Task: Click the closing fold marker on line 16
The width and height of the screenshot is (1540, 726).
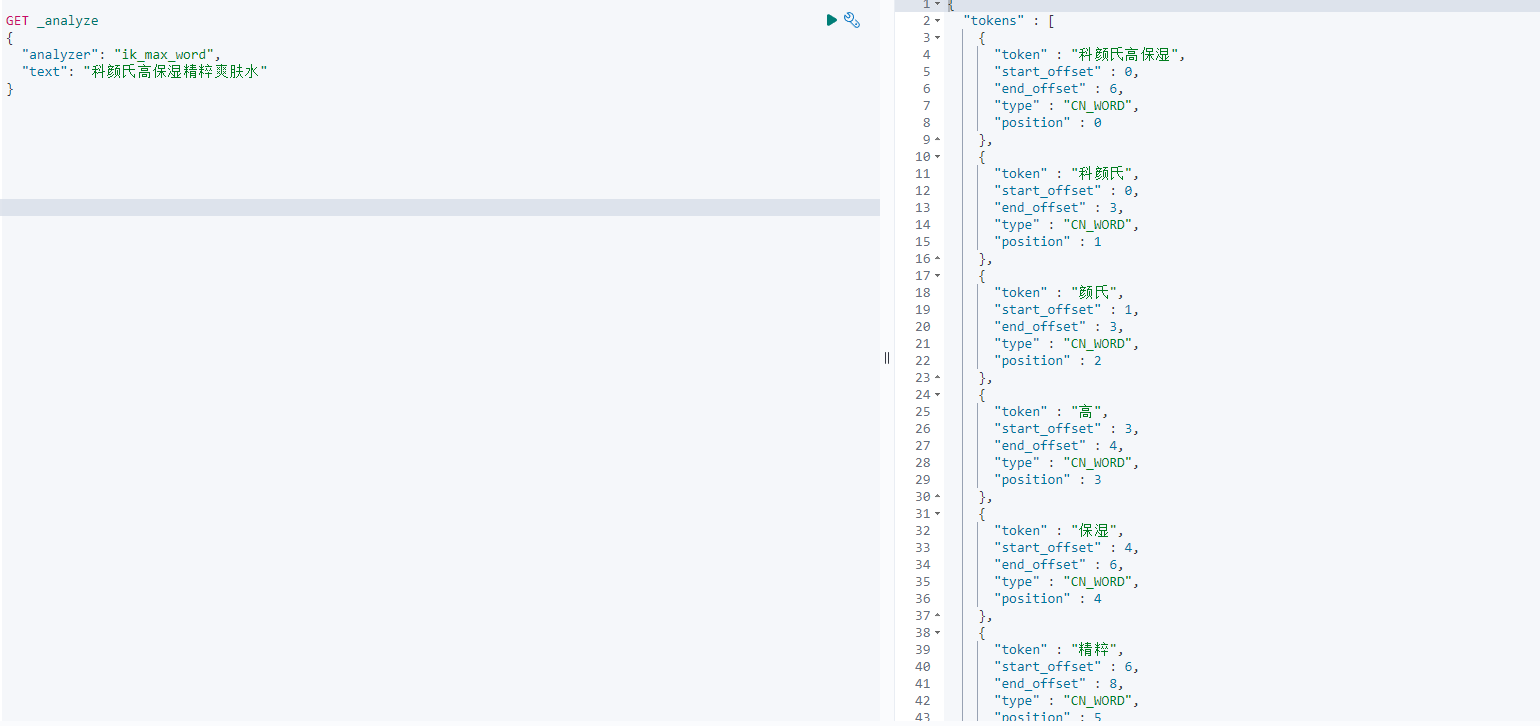Action: click(x=937, y=259)
